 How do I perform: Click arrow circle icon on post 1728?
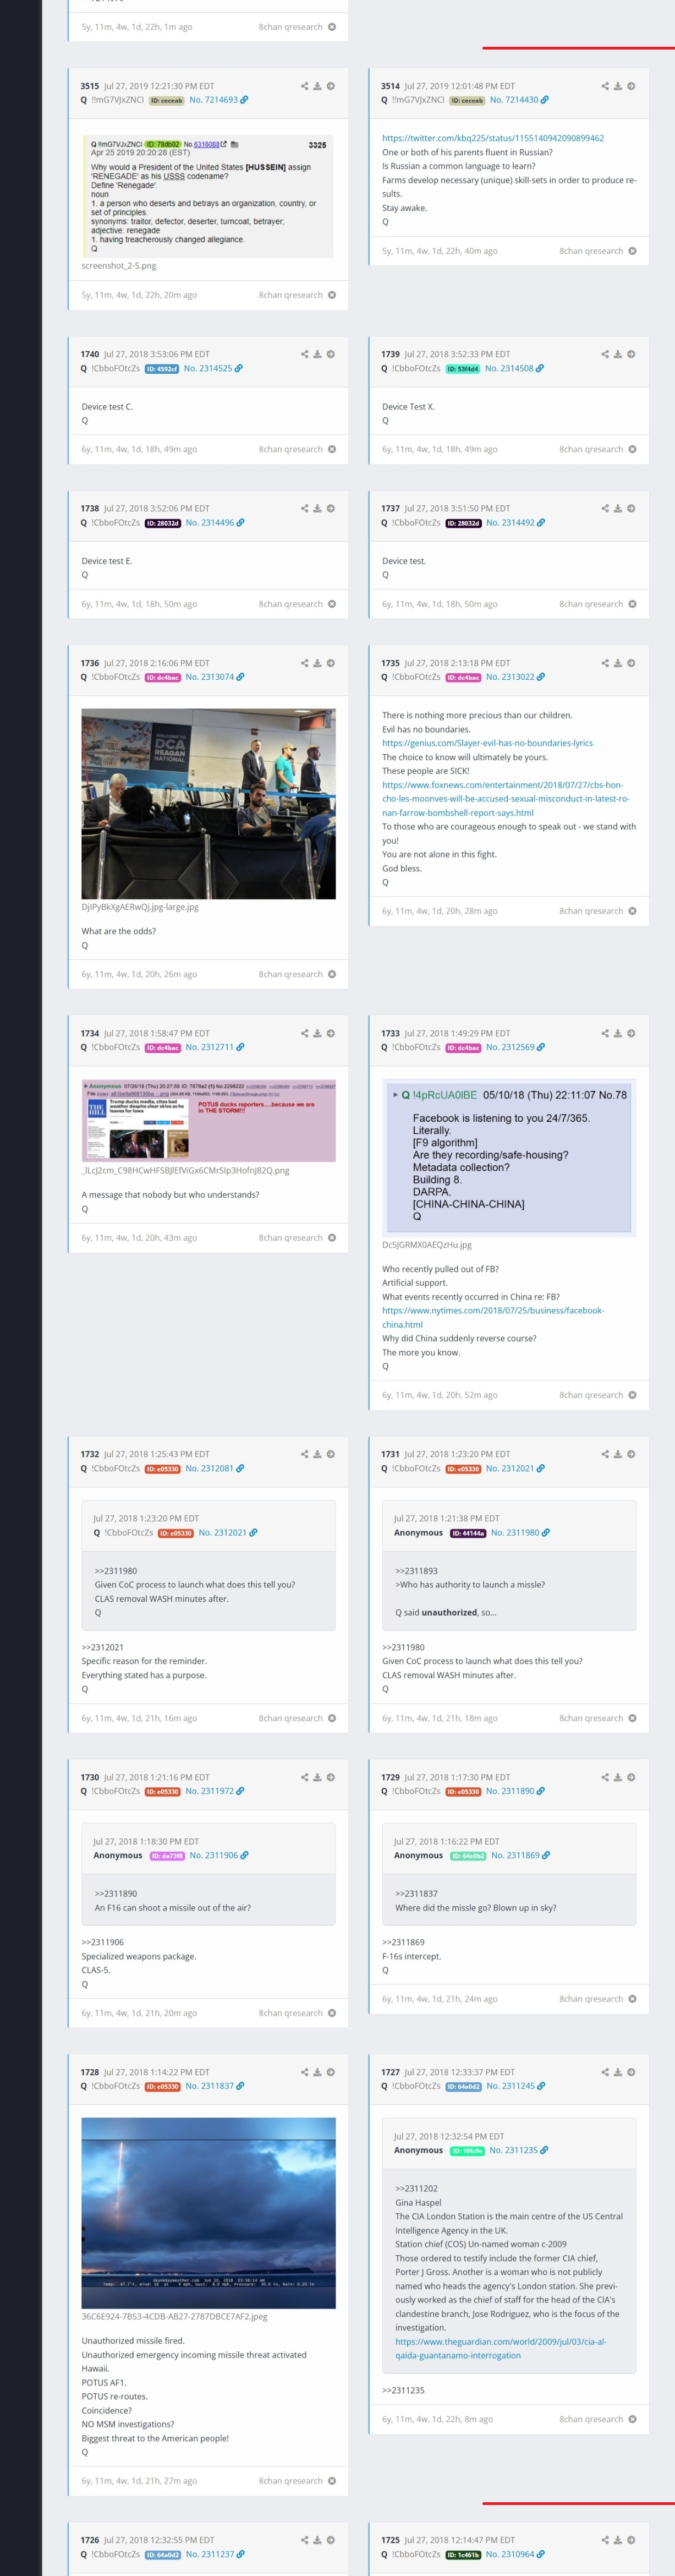tap(331, 2072)
